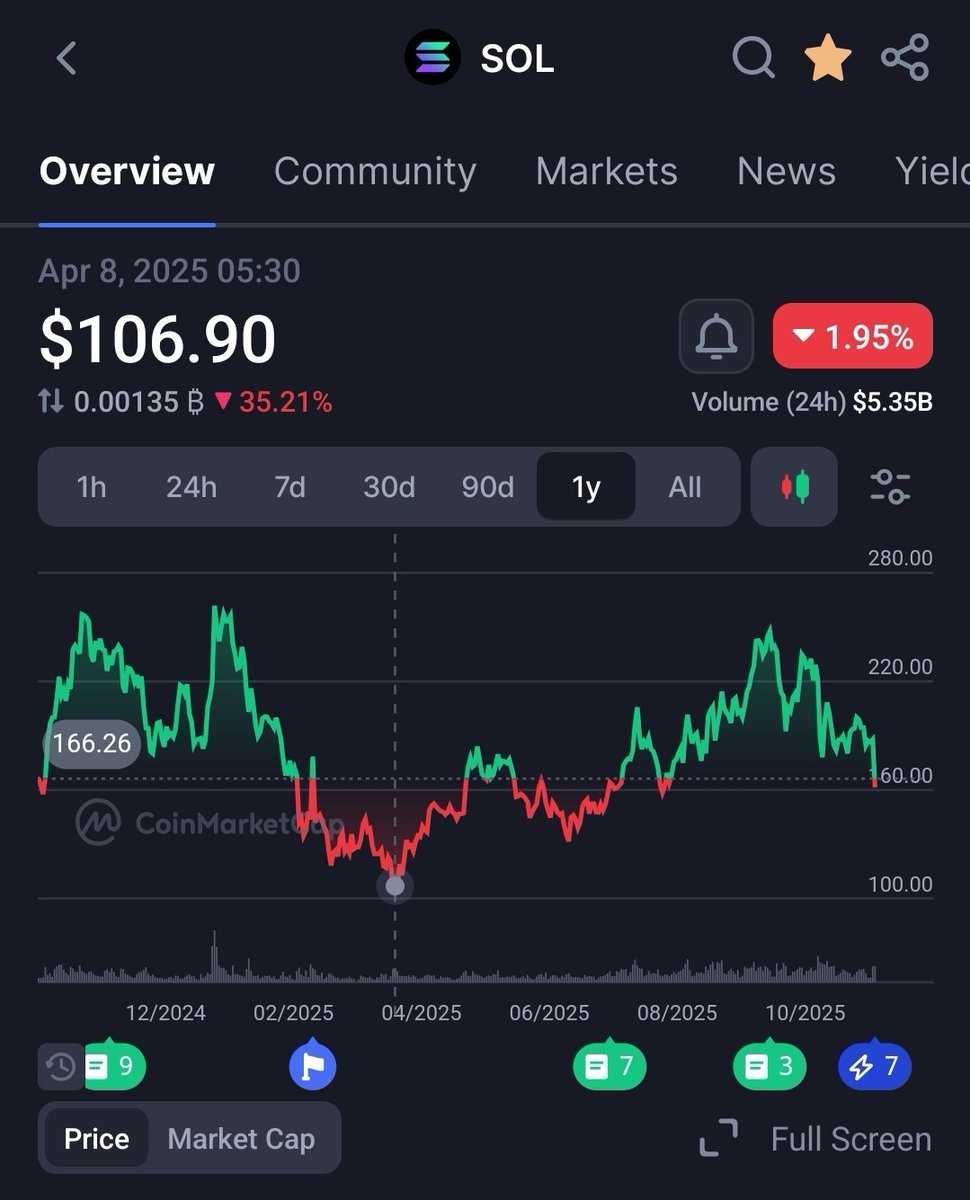This screenshot has height=1200, width=970.
Task: Tap the 04/2025 date axis label
Action: coord(421,1012)
